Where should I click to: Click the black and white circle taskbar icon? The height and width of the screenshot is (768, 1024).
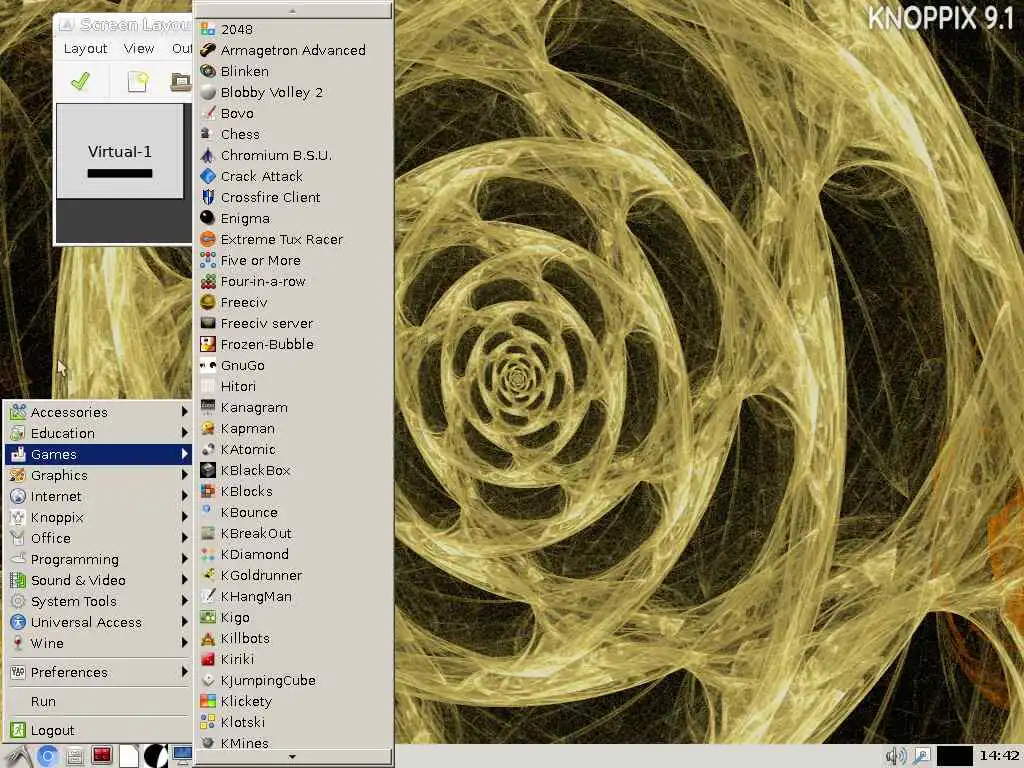pyautogui.click(x=155, y=756)
